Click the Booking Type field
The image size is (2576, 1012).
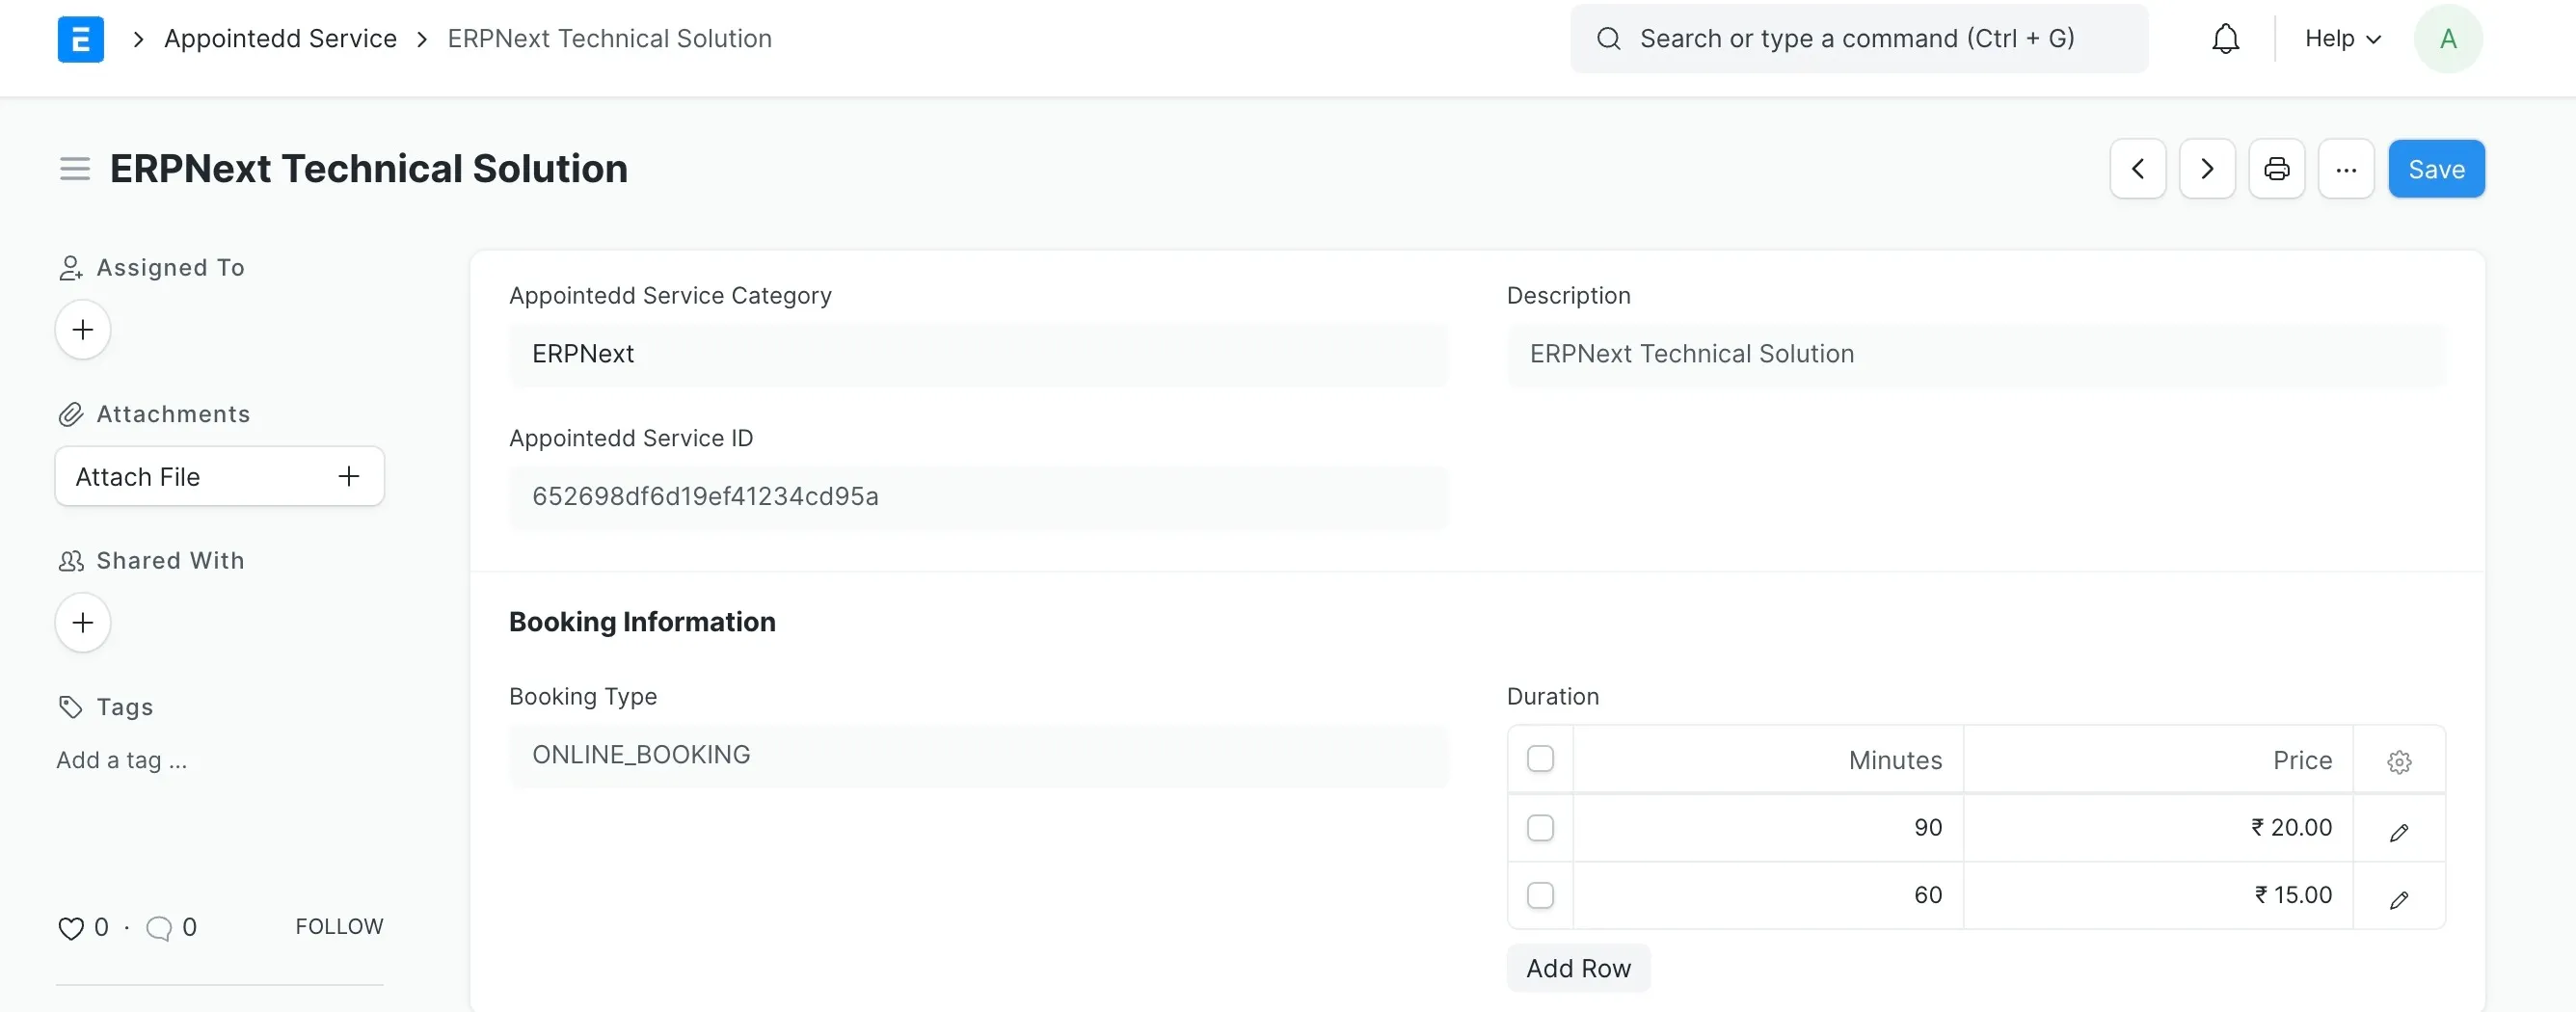tap(978, 755)
